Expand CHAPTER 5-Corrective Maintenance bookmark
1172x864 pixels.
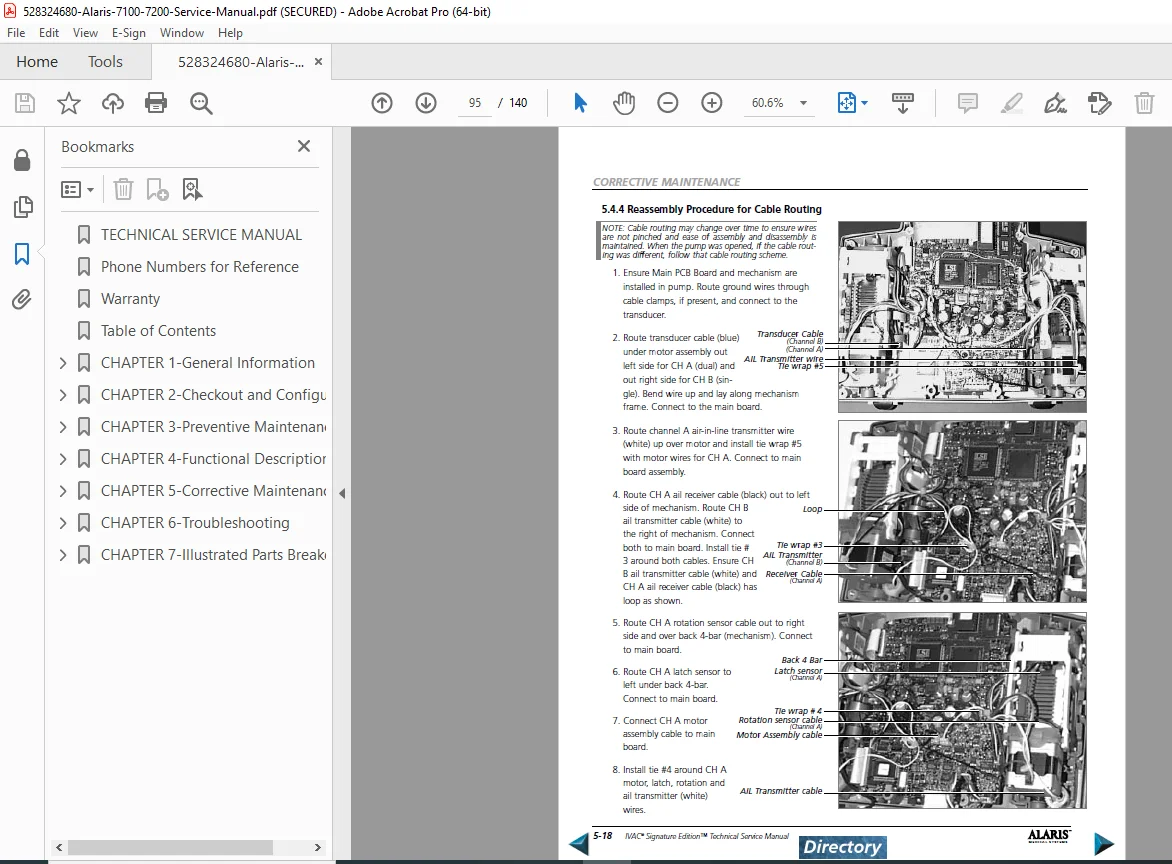pos(63,491)
